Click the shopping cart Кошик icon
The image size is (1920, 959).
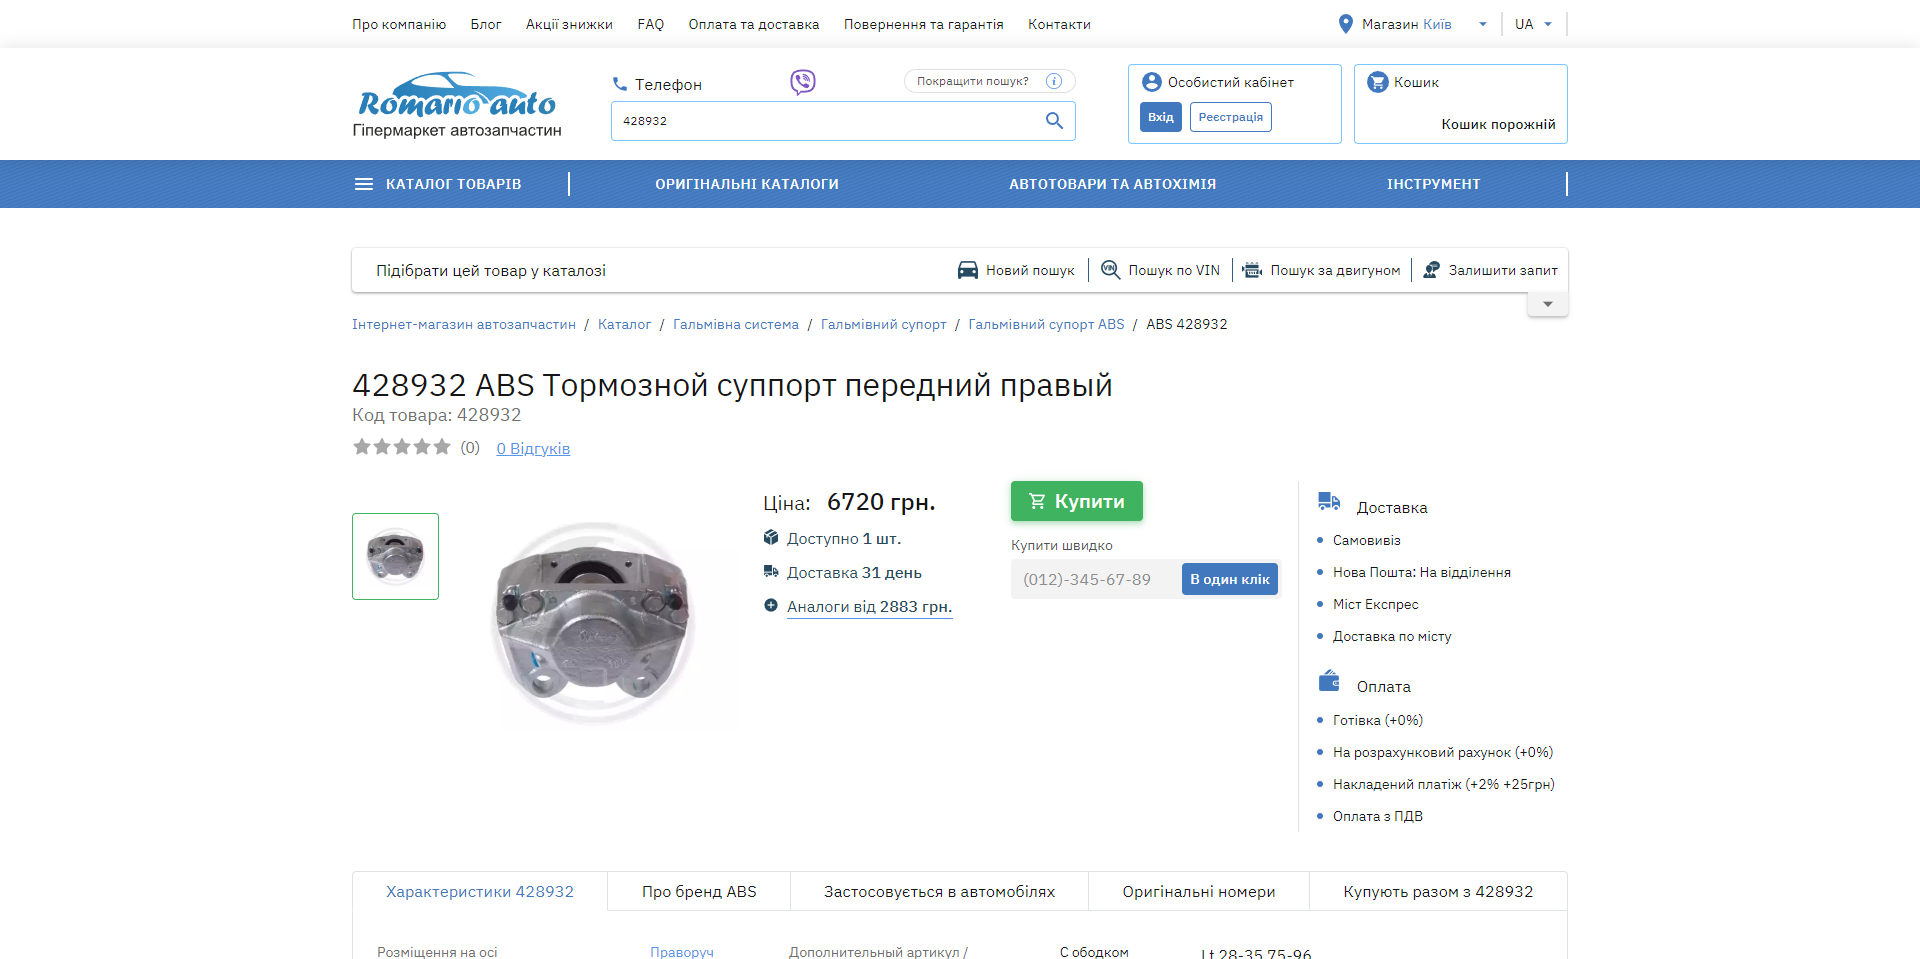(1377, 82)
